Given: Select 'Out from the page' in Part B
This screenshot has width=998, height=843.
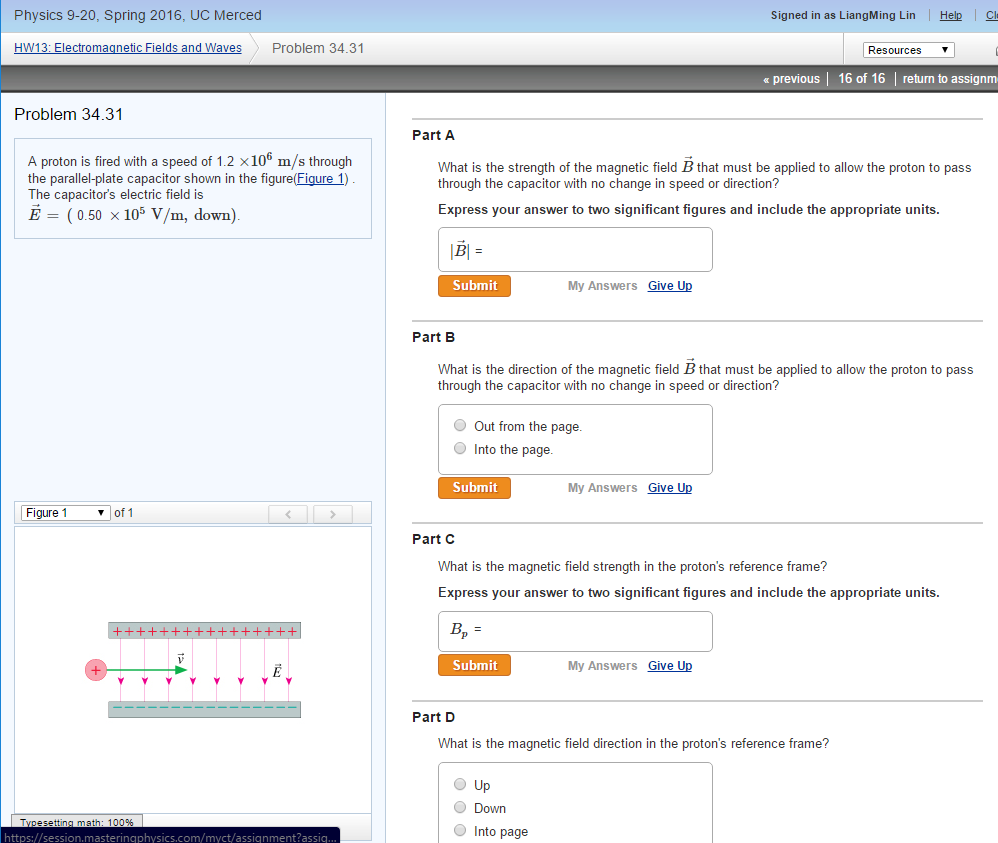Looking at the screenshot, I should (x=459, y=424).
